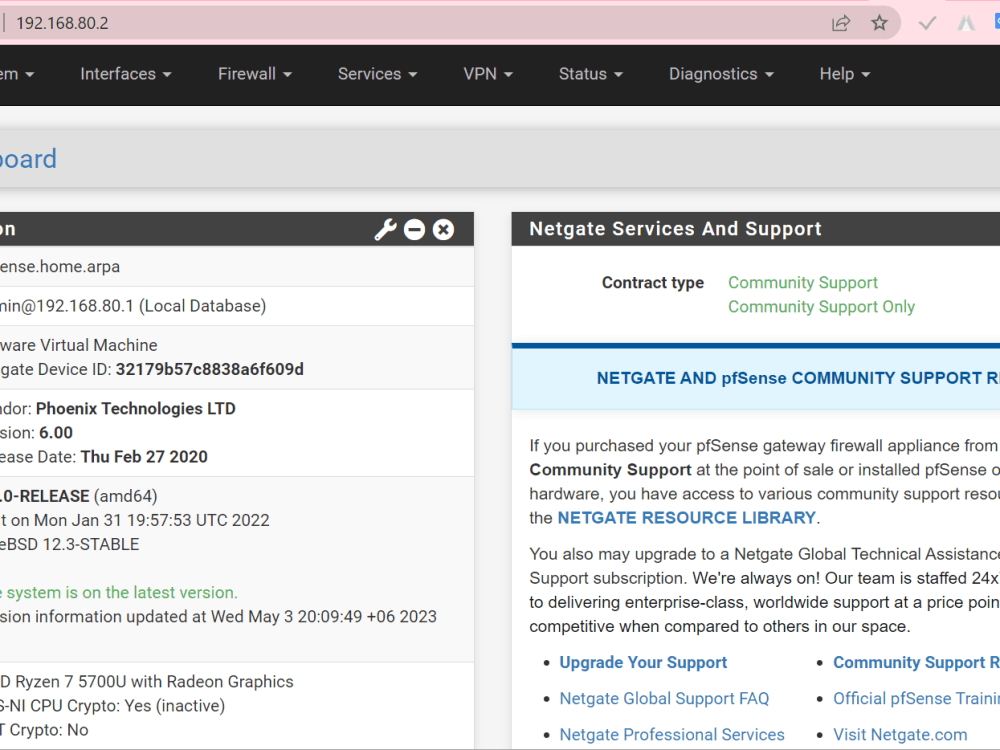This screenshot has width=1000, height=750.
Task: Open the VPN menu
Action: coord(488,74)
